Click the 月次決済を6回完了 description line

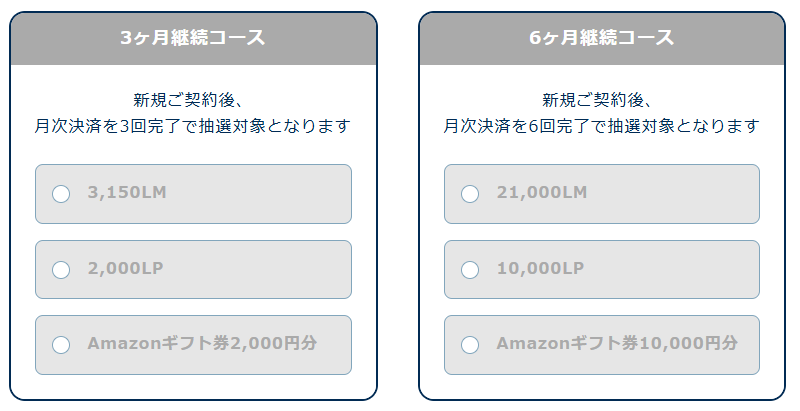(x=602, y=127)
